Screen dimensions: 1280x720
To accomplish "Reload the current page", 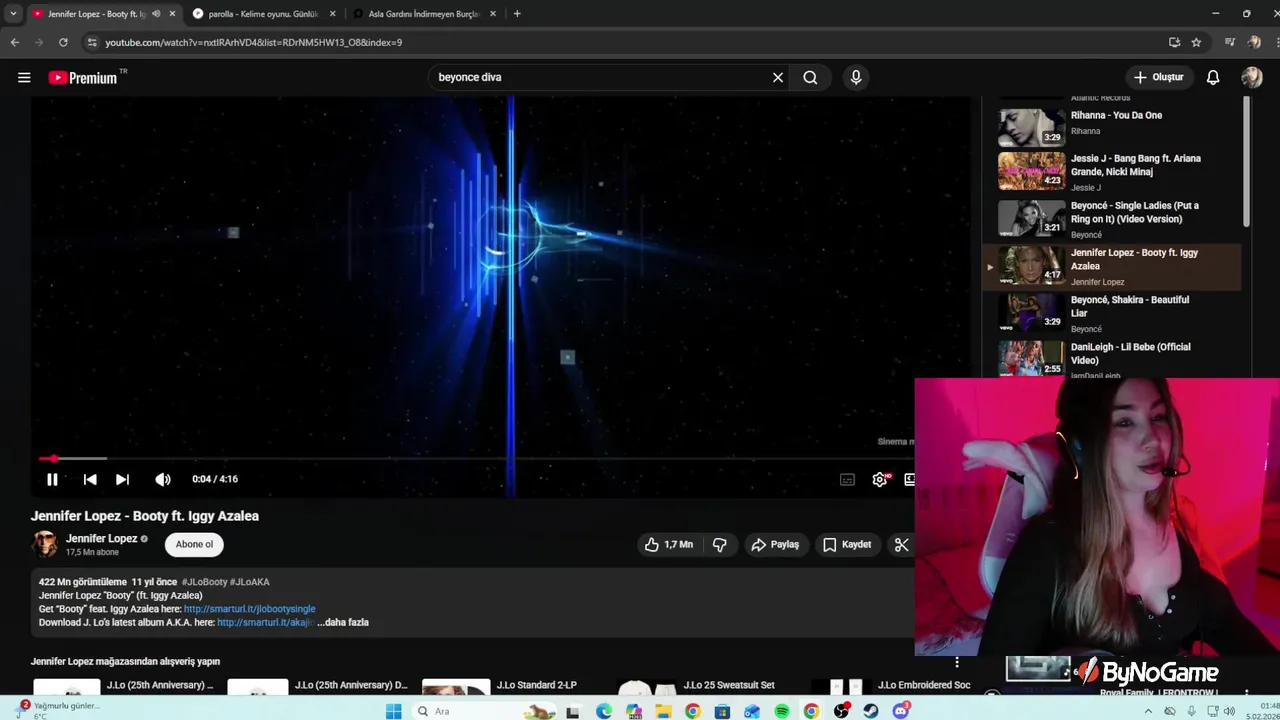I will pyautogui.click(x=63, y=42).
